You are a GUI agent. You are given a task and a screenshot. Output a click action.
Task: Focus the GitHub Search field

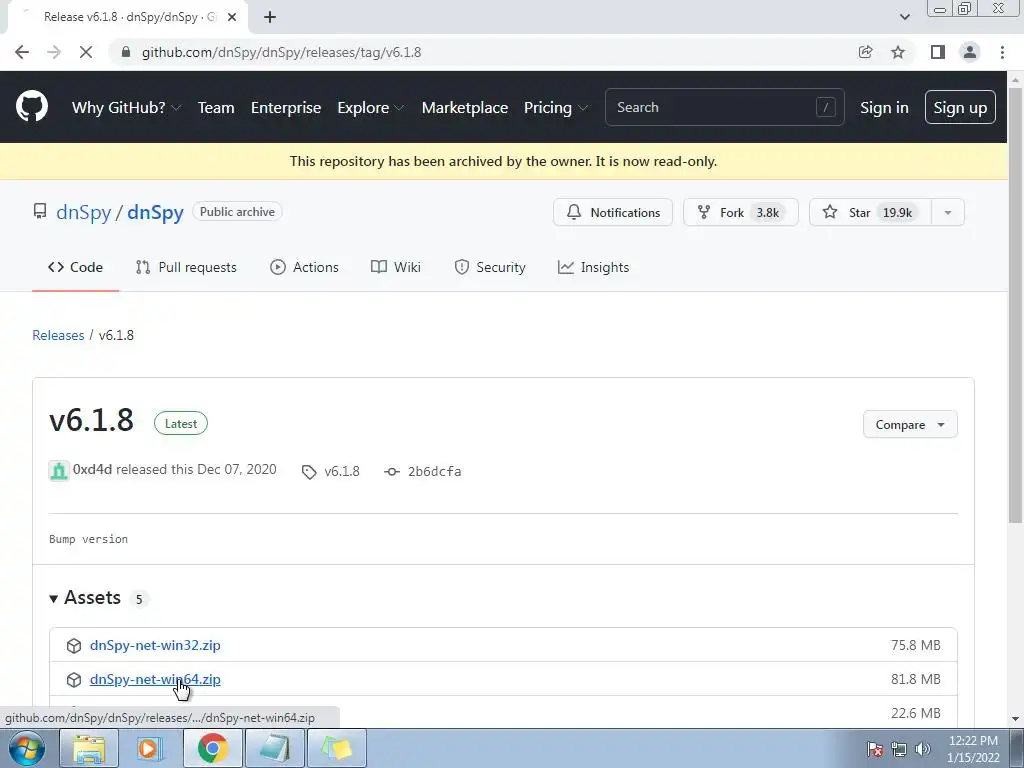[x=725, y=107]
